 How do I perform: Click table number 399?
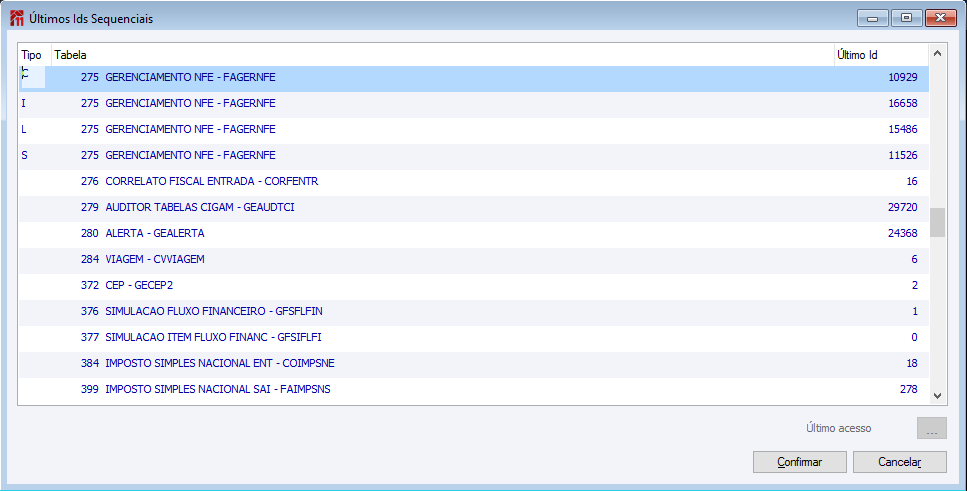click(x=89, y=389)
